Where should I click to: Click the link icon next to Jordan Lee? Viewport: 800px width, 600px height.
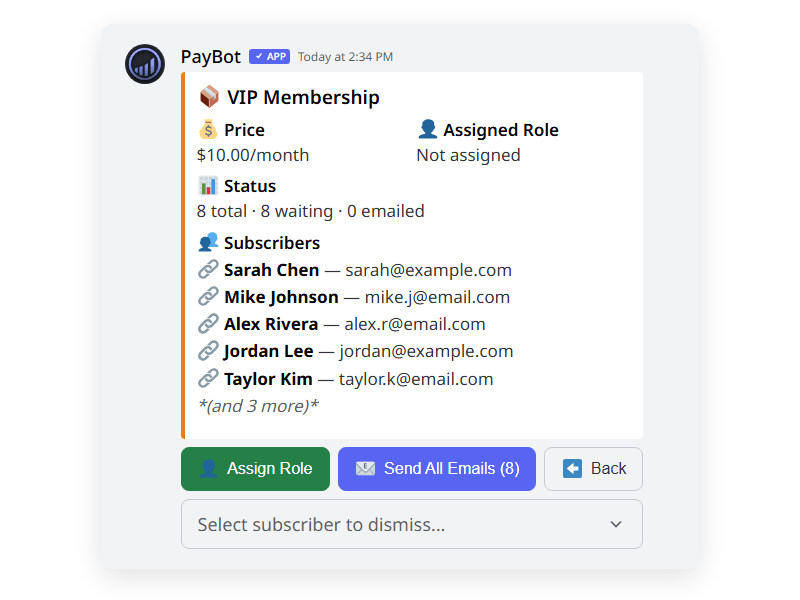pyautogui.click(x=209, y=351)
